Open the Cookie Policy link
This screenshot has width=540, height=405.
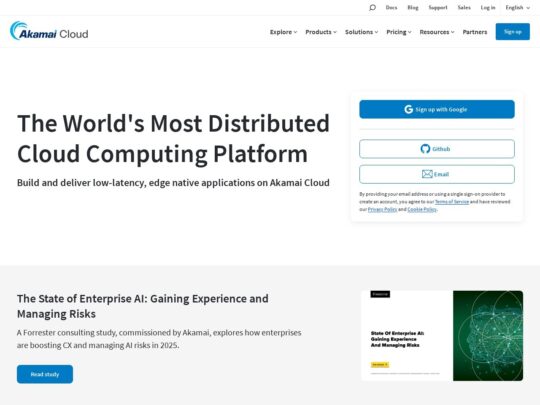pos(422,209)
